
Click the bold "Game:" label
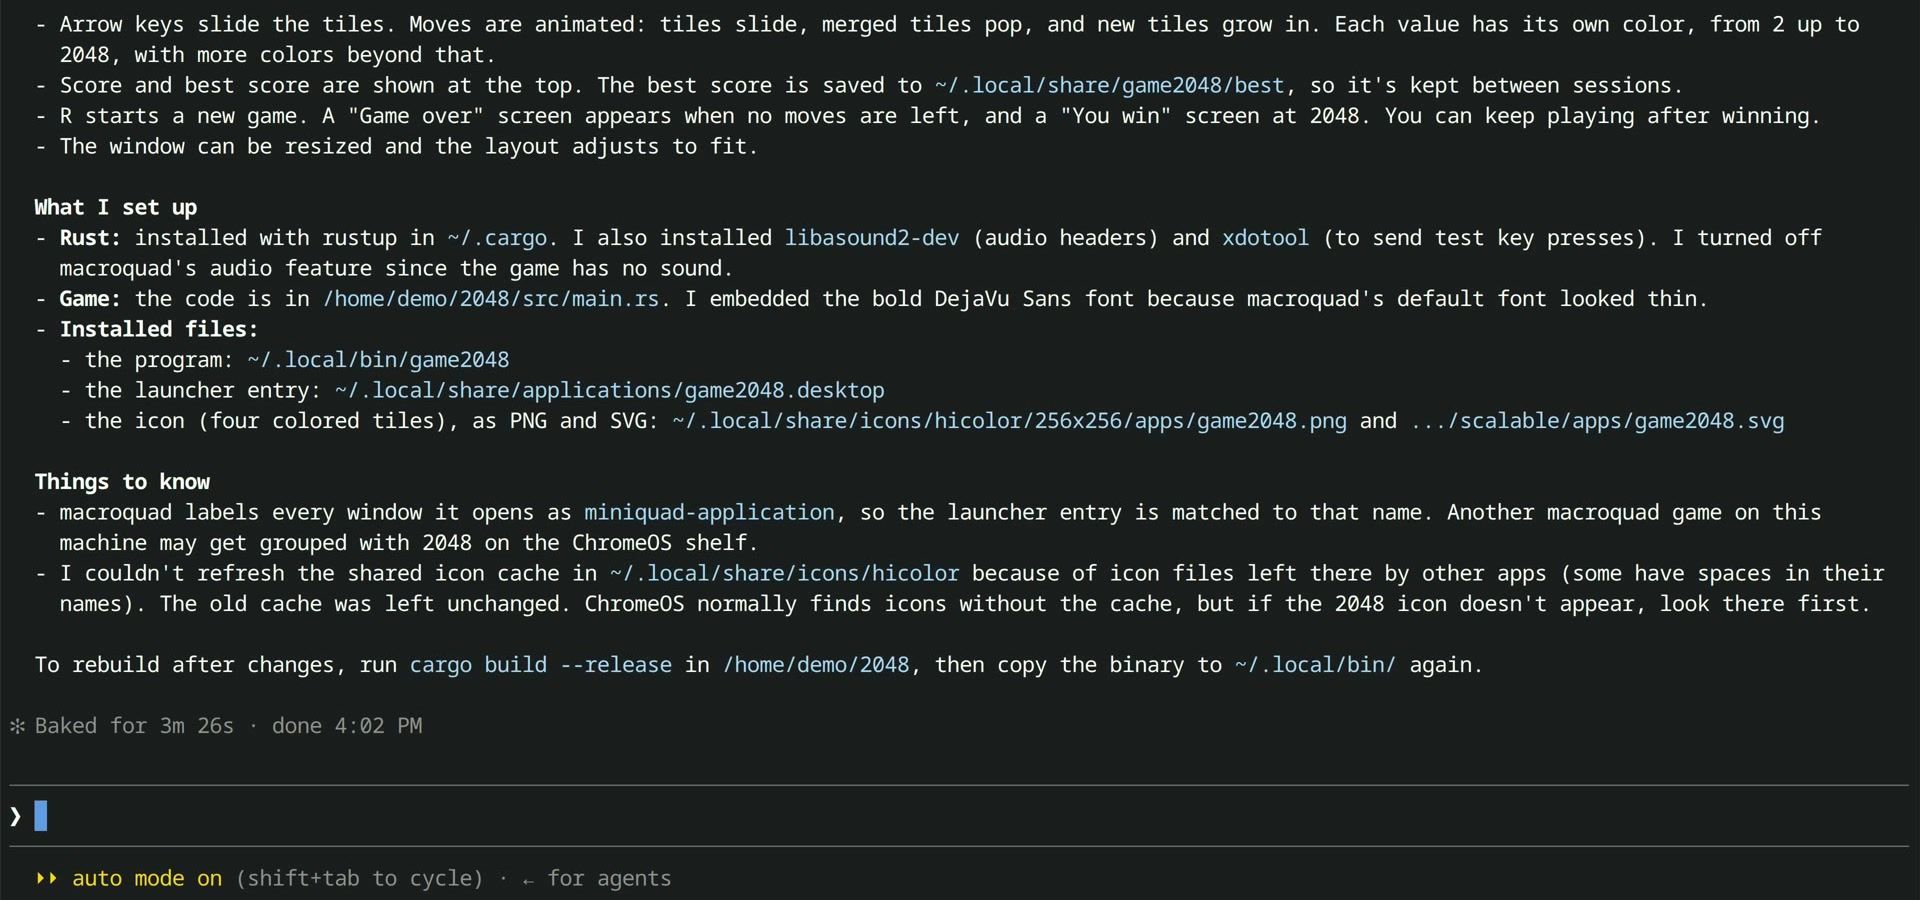point(90,299)
